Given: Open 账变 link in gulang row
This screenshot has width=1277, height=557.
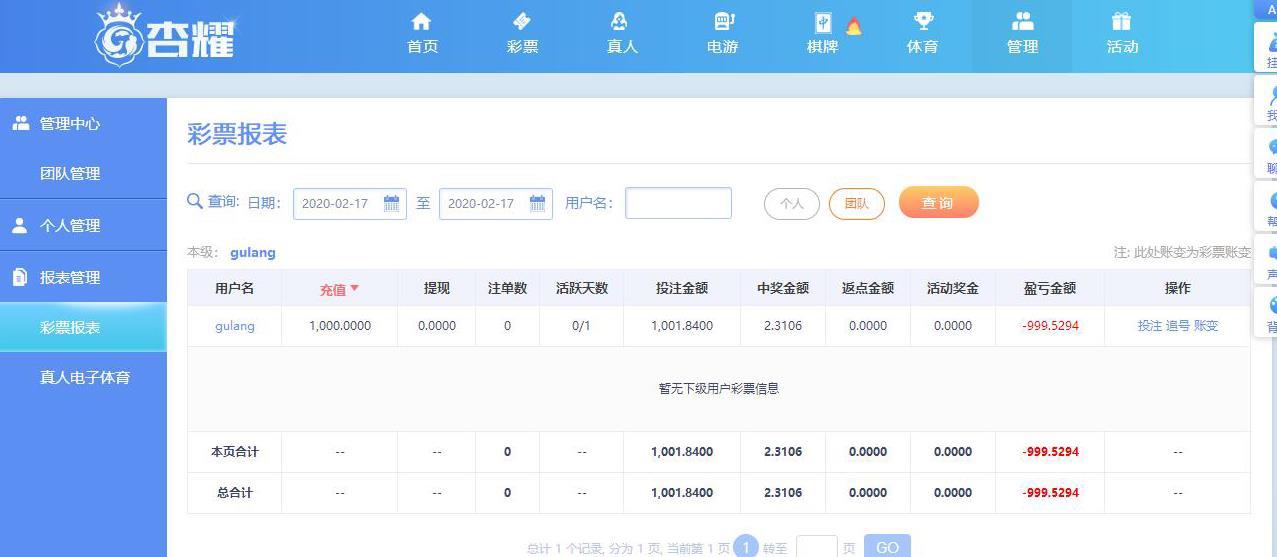Looking at the screenshot, I should (1206, 326).
